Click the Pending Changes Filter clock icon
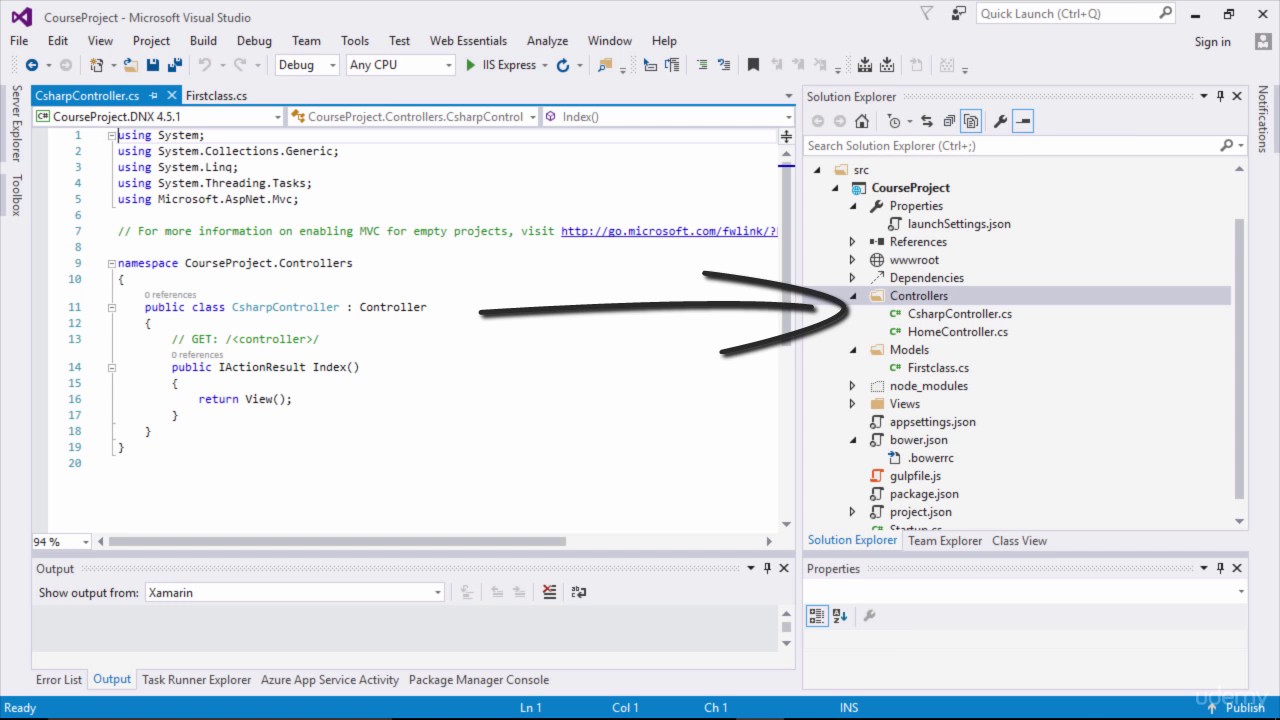 (893, 121)
